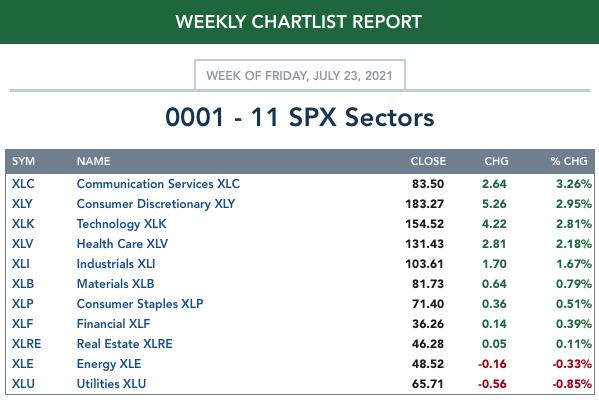Click the 0001 - 11 SPX Sectors title
Image resolution: width=599 pixels, height=400 pixels.
pyautogui.click(x=300, y=117)
